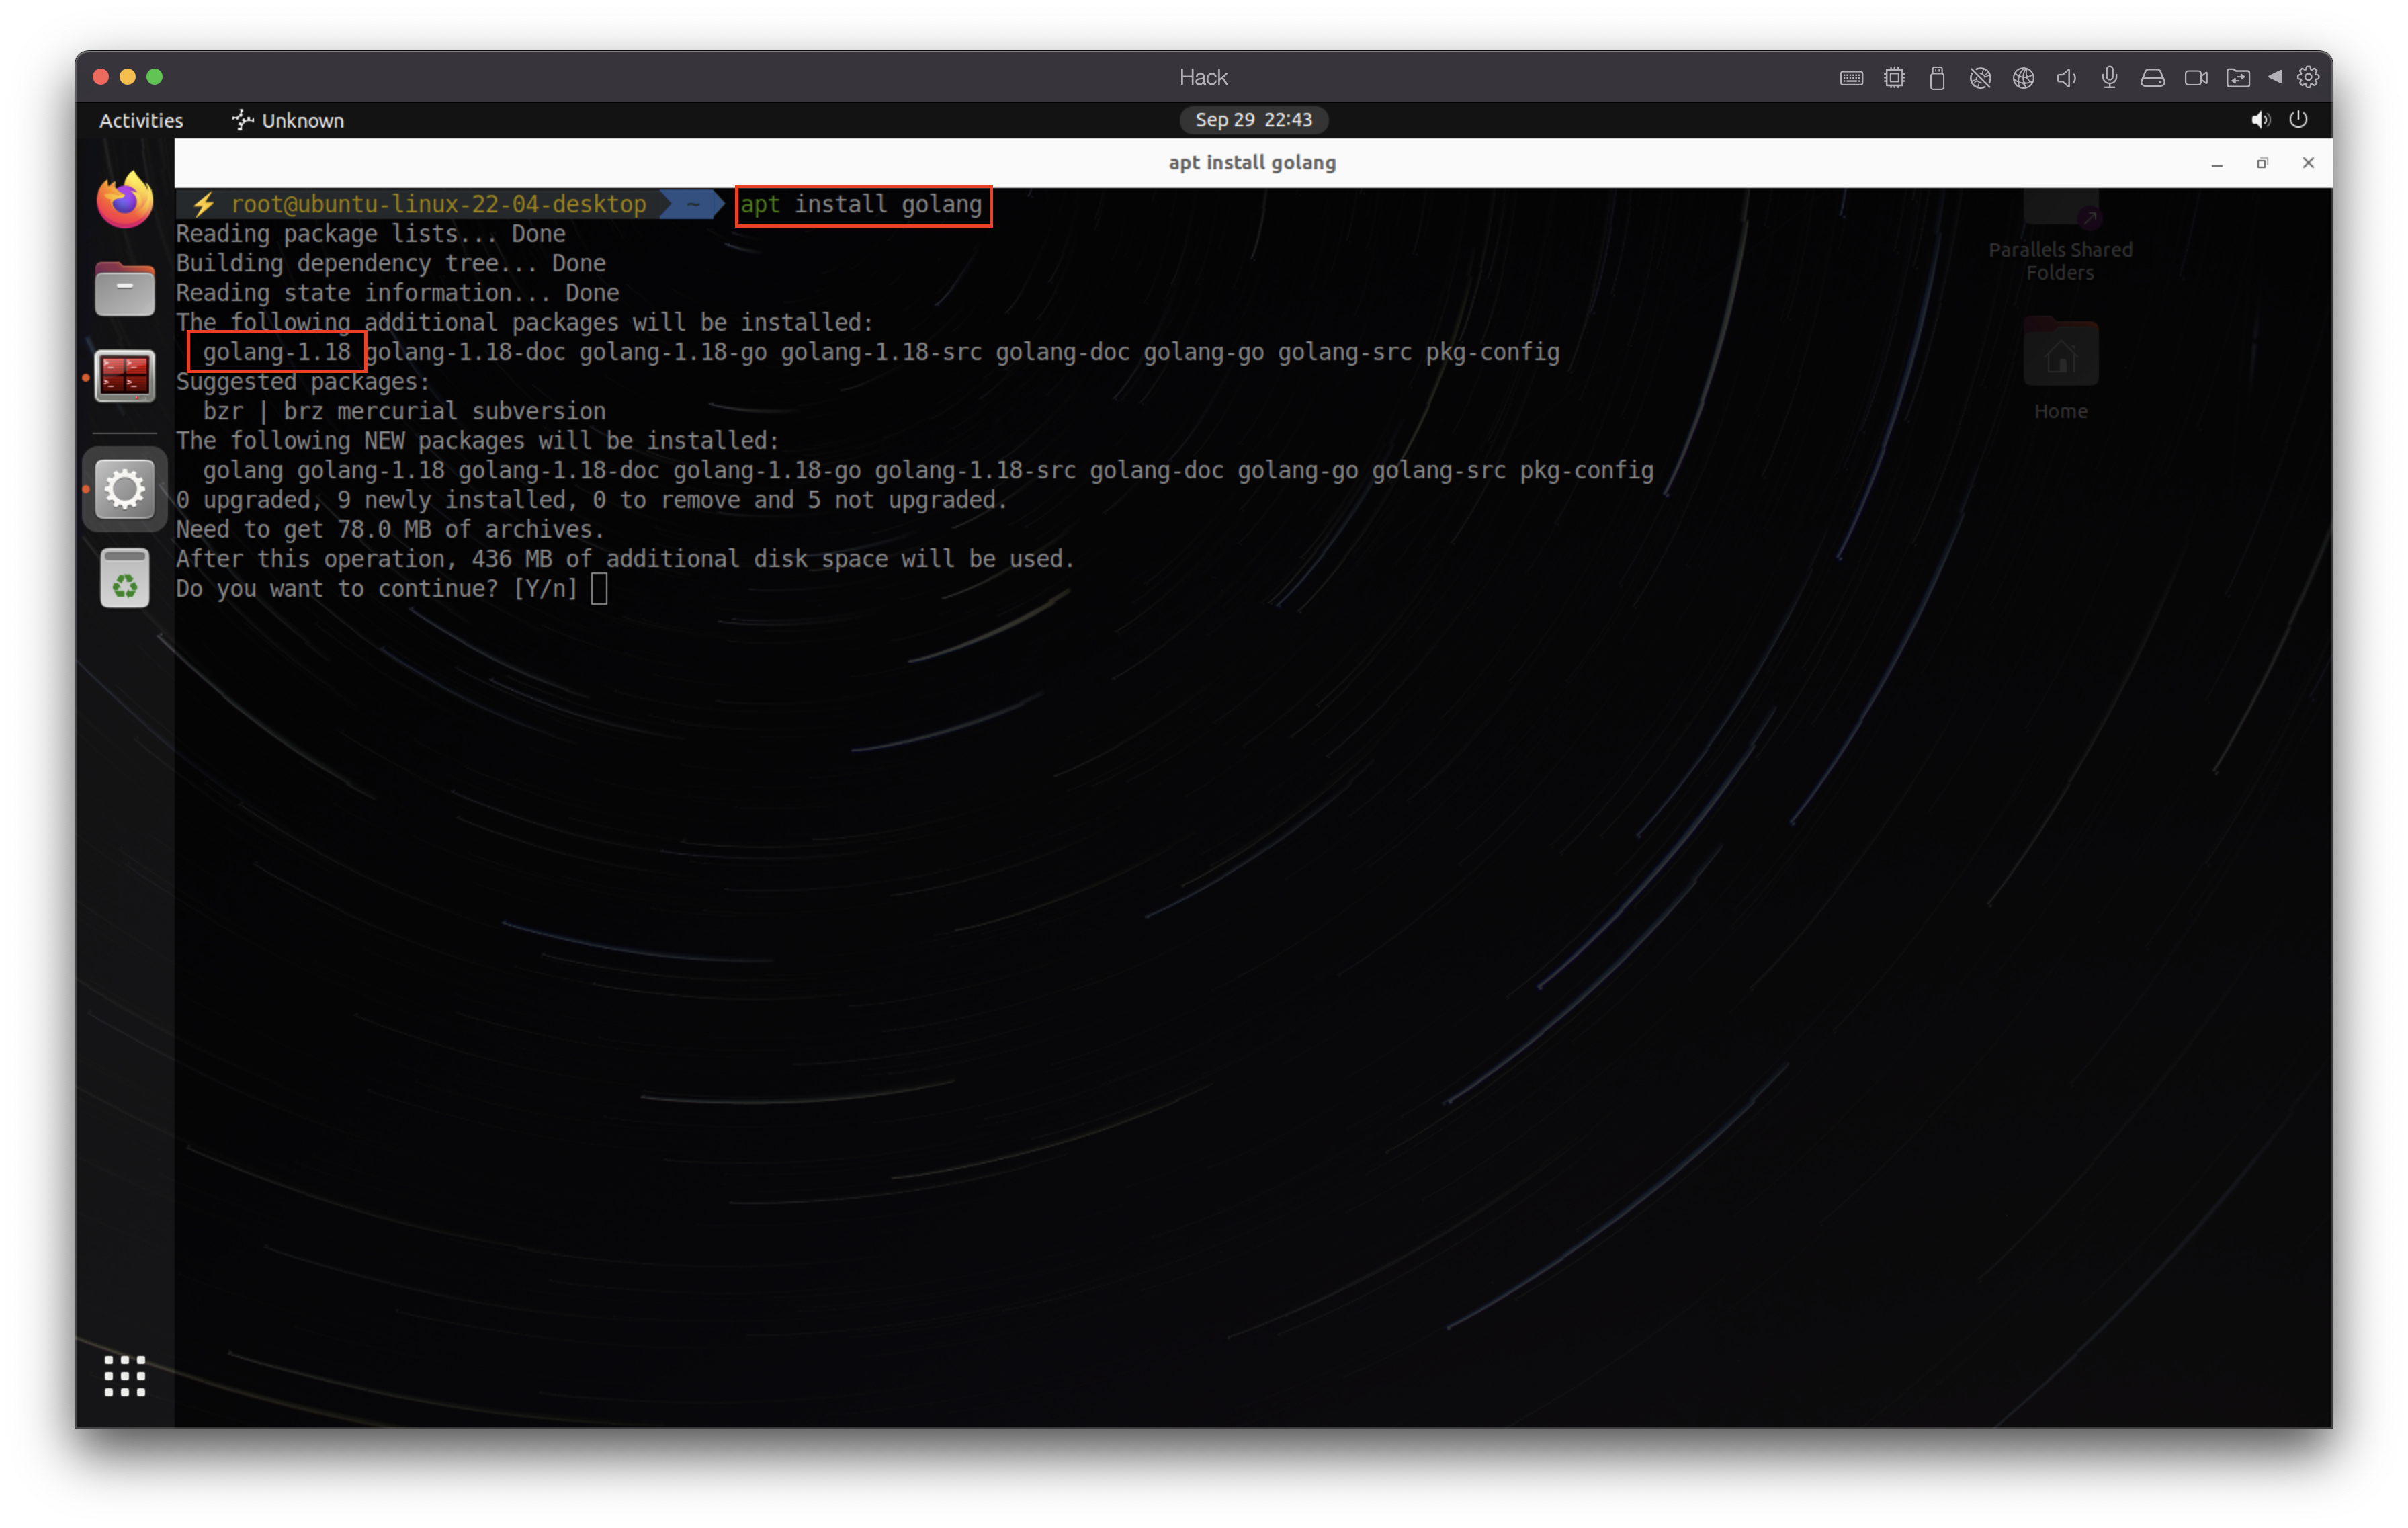This screenshot has height=1528, width=2408.
Task: Toggle sound speaker icon in Parallels toolbar
Action: [x=2066, y=78]
